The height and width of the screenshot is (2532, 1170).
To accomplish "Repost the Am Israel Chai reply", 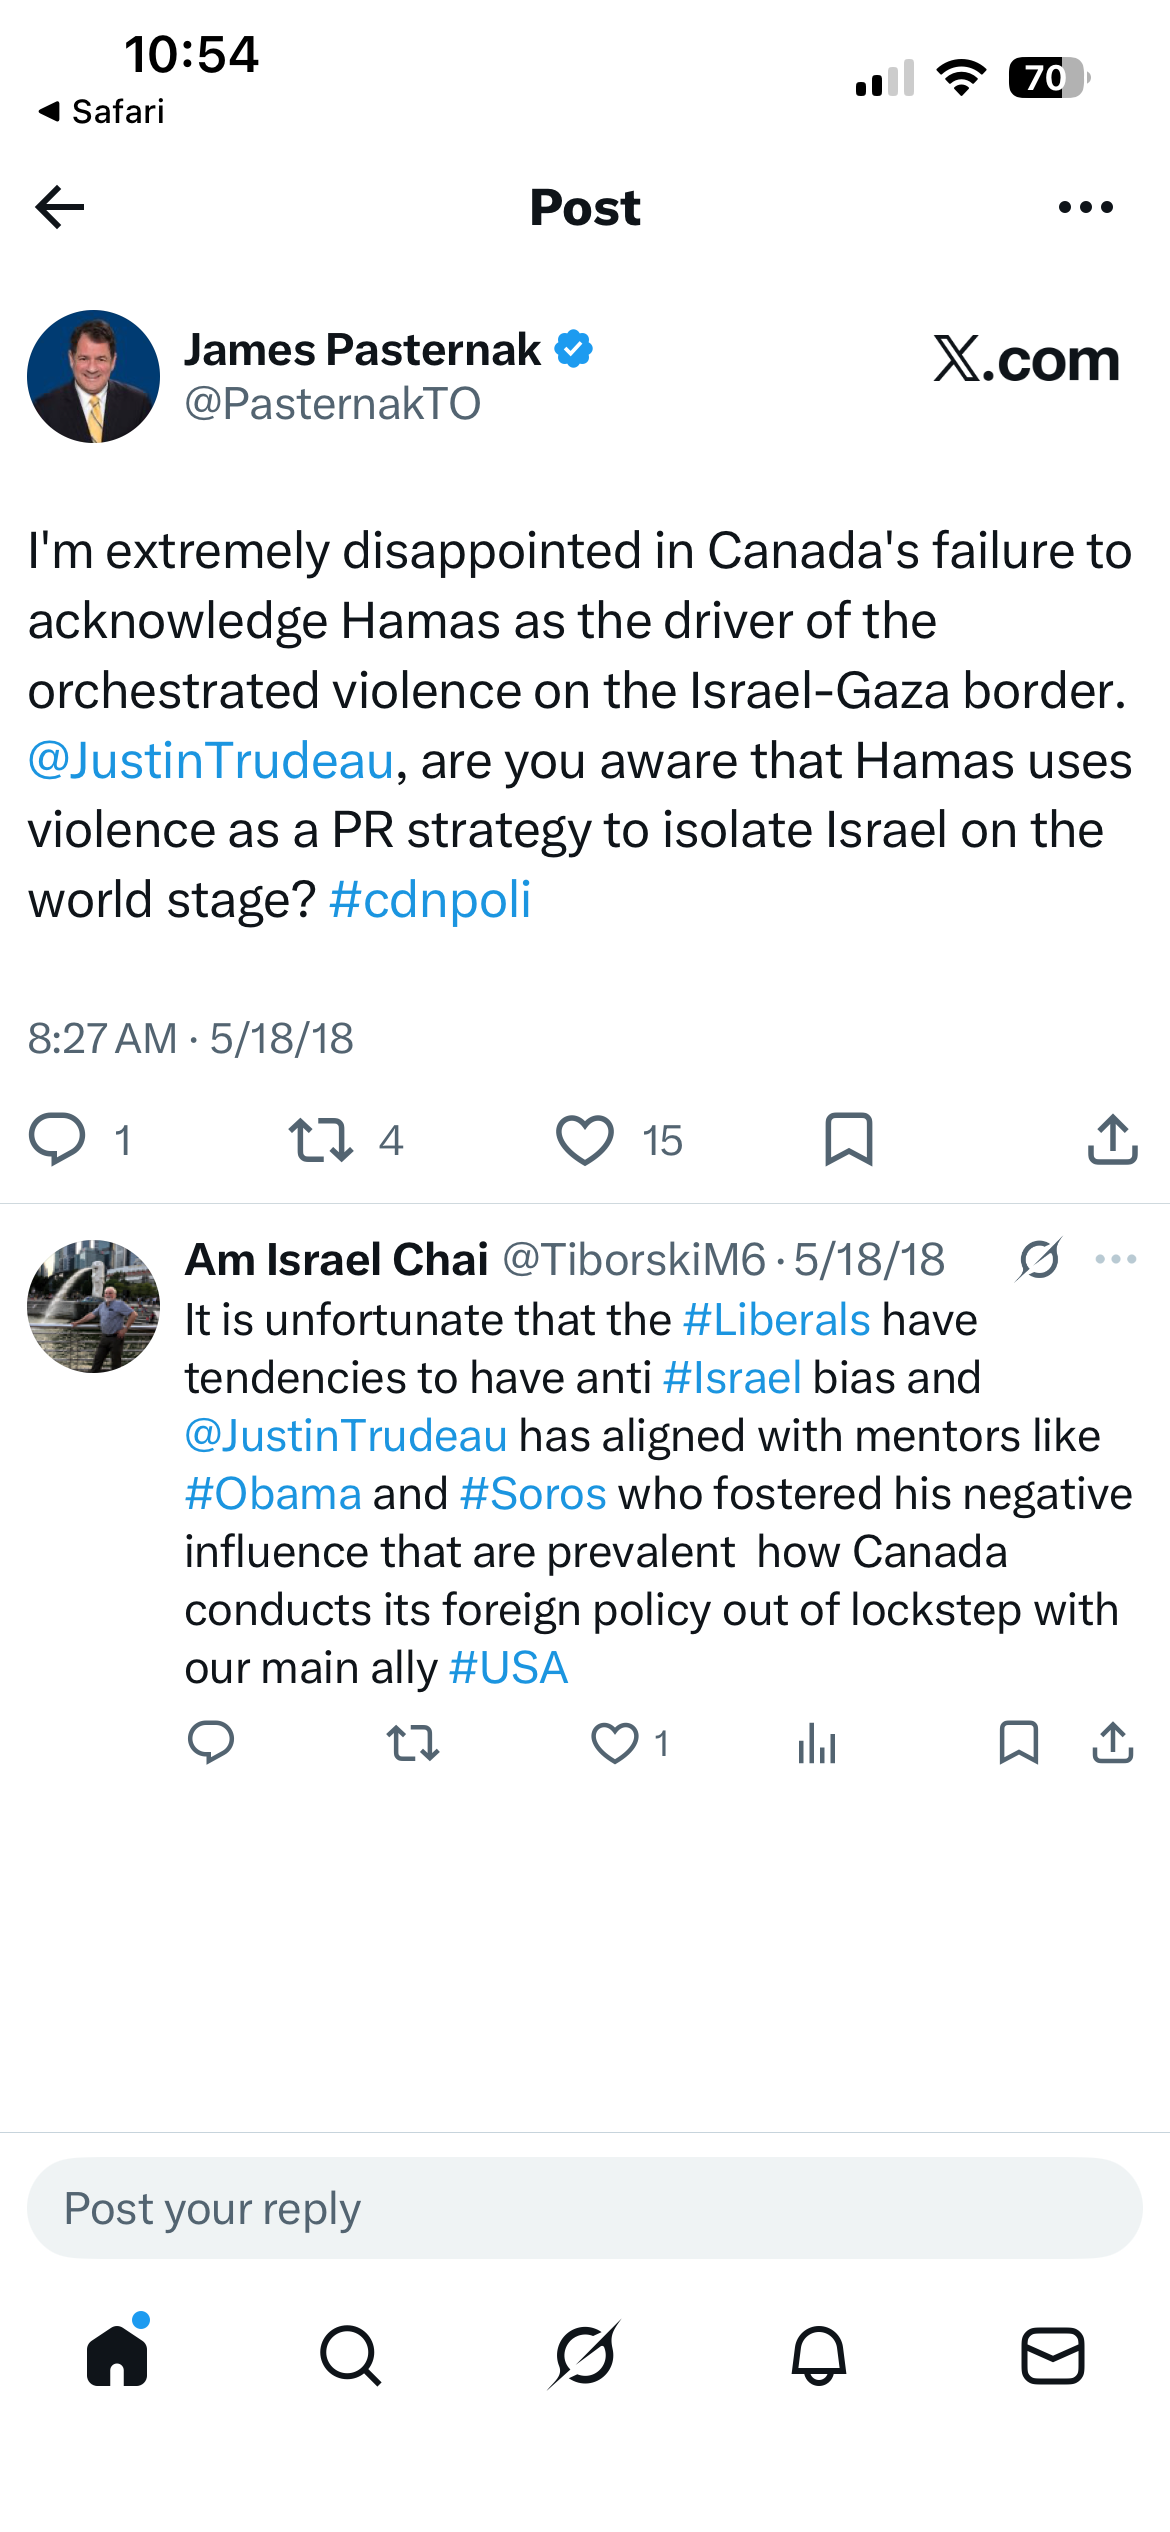I will pos(413,1743).
